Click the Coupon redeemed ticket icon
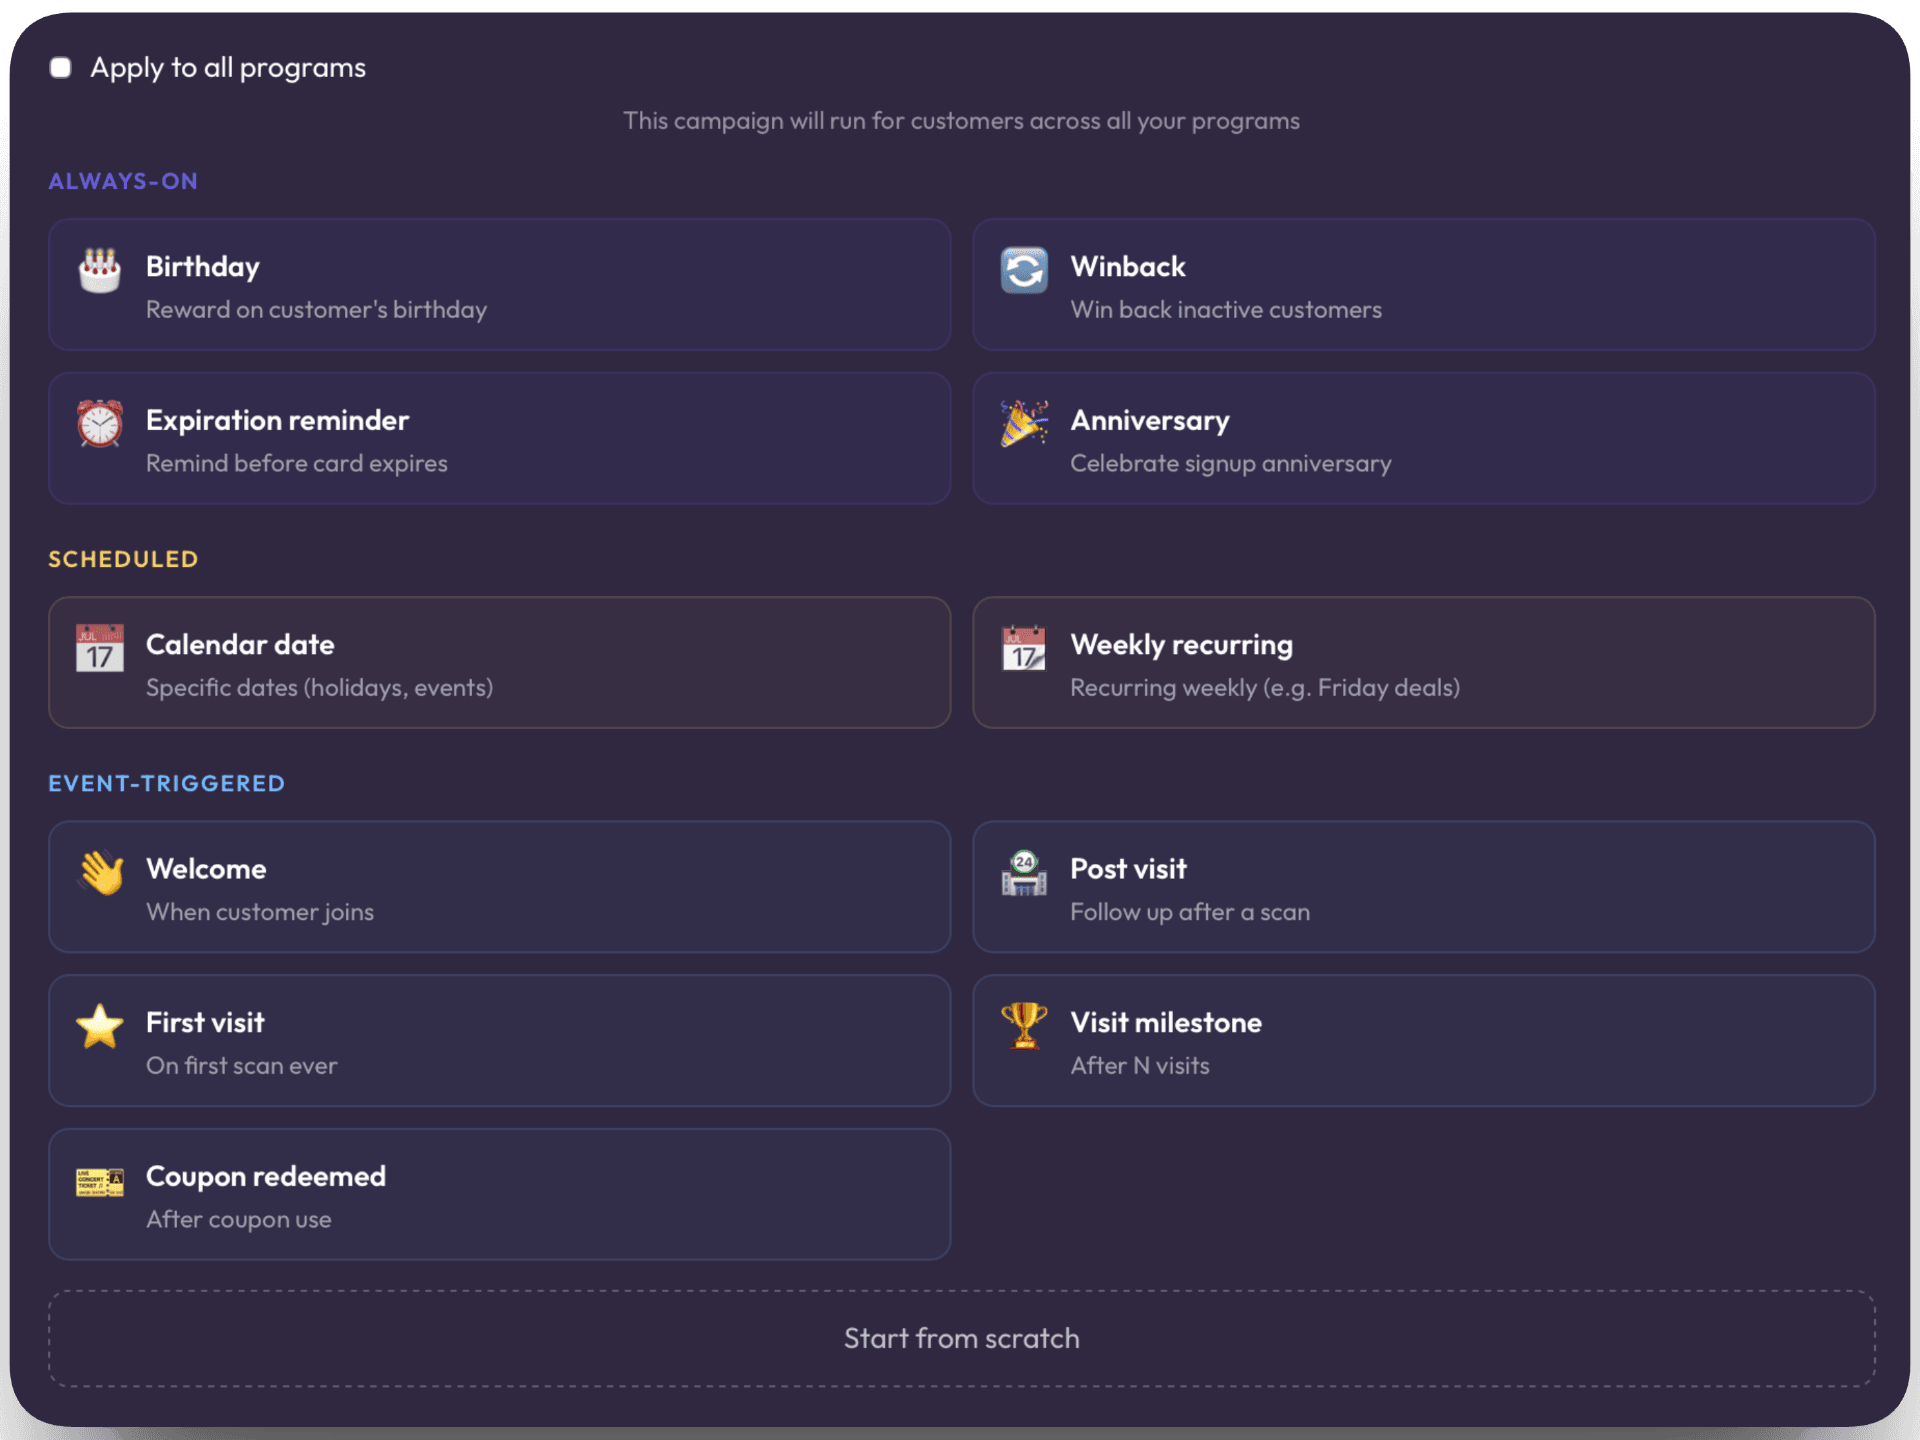Image resolution: width=1920 pixels, height=1440 pixels. (100, 1181)
